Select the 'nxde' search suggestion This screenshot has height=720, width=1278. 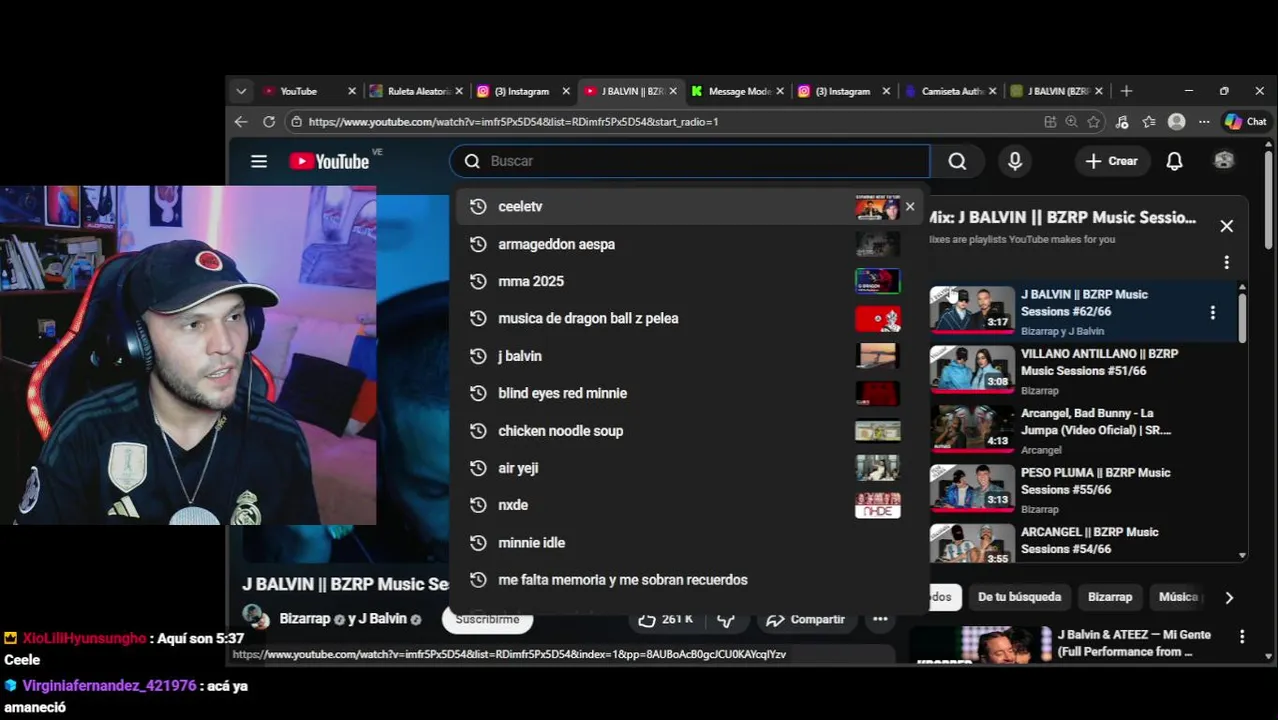tap(690, 505)
